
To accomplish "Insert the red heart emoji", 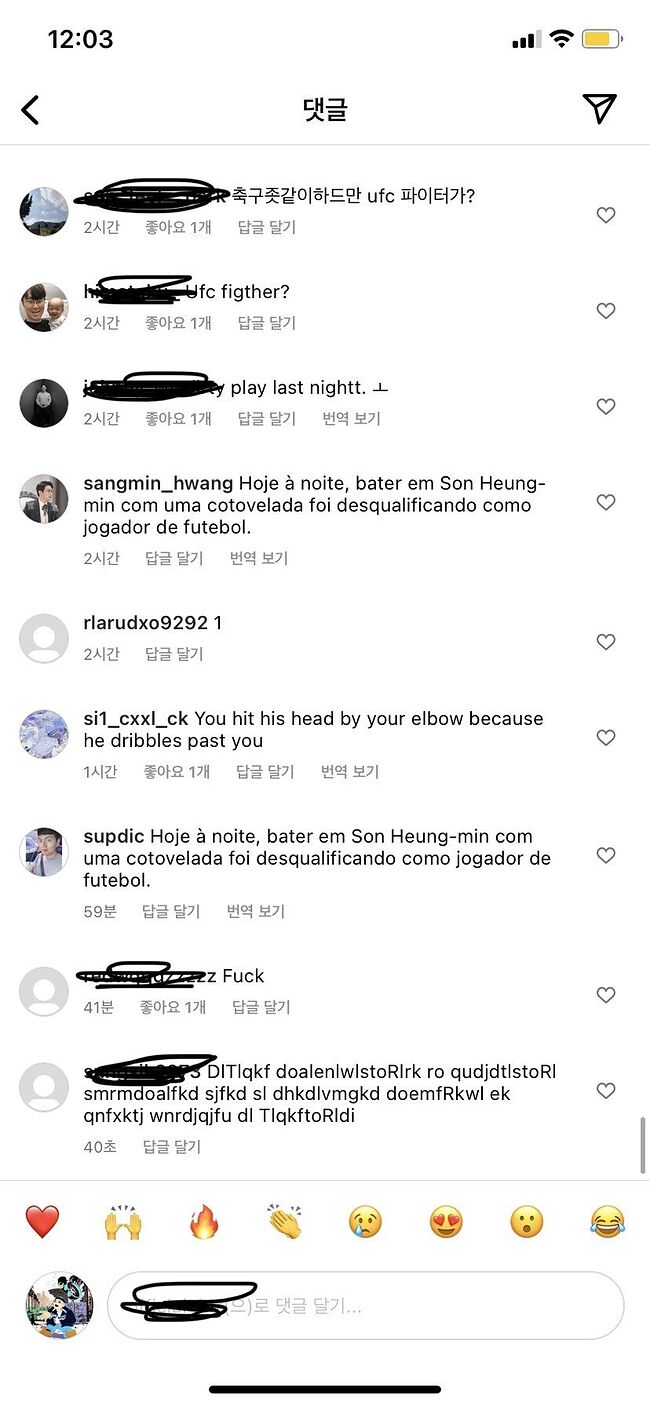I will [x=42, y=1221].
